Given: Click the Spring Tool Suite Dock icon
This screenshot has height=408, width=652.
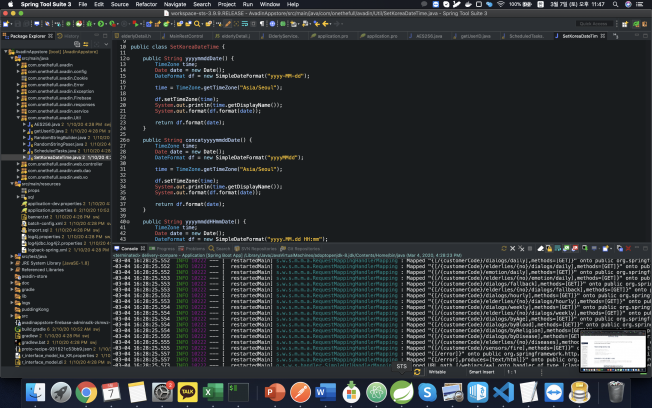Looking at the screenshot, I should pyautogui.click(x=402, y=391).
